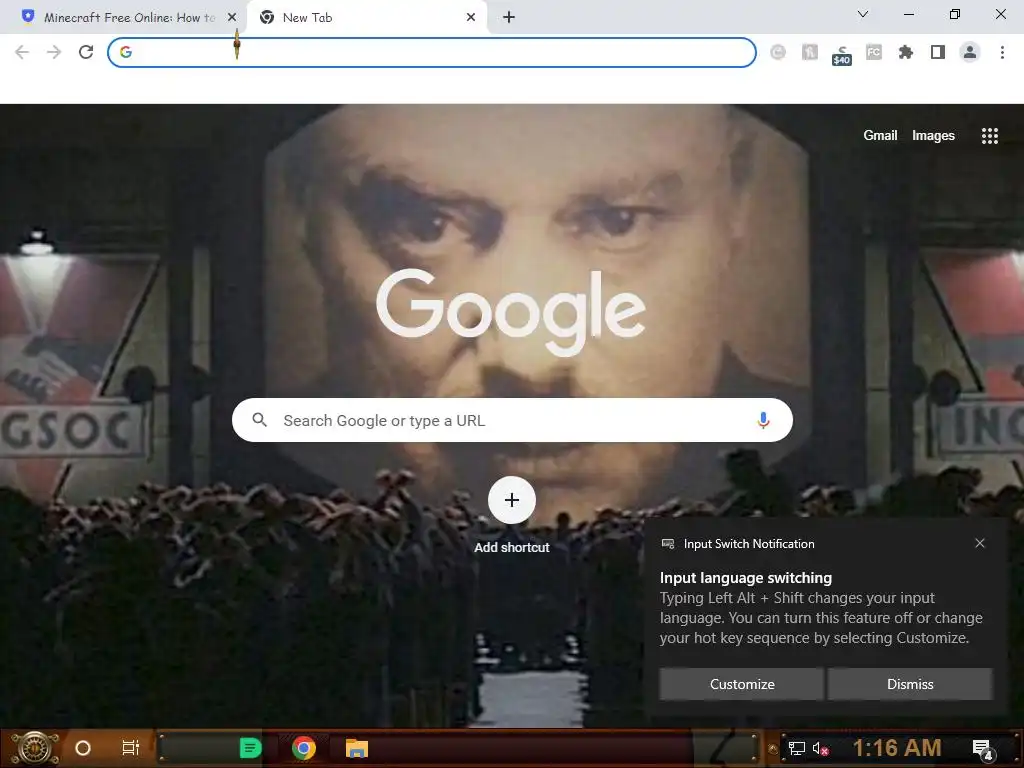
Task: Open File Explorer from taskbar
Action: [x=357, y=748]
